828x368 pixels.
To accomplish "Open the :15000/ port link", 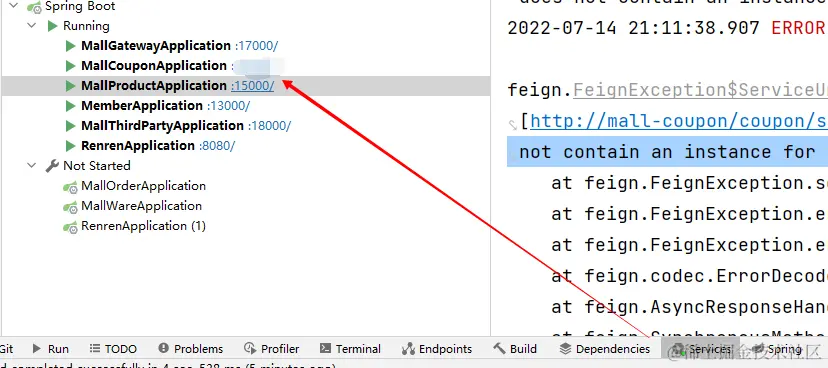I will [252, 86].
